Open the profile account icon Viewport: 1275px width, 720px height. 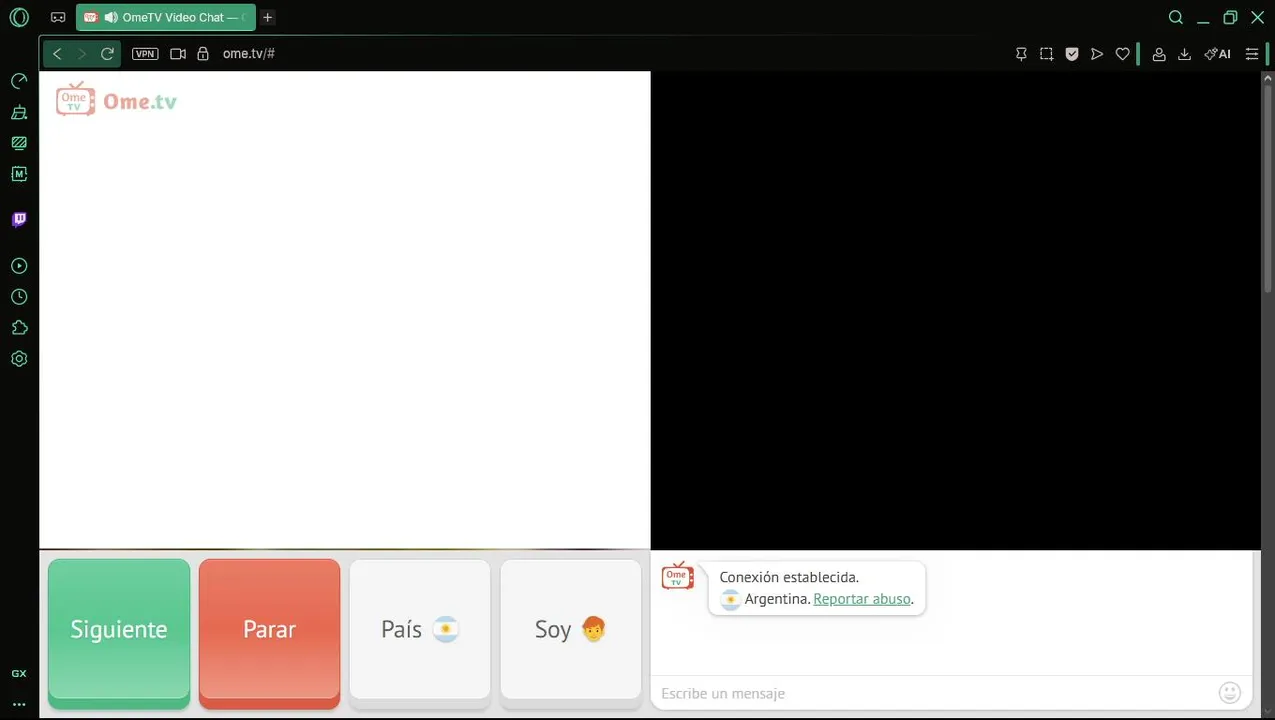tap(1159, 54)
